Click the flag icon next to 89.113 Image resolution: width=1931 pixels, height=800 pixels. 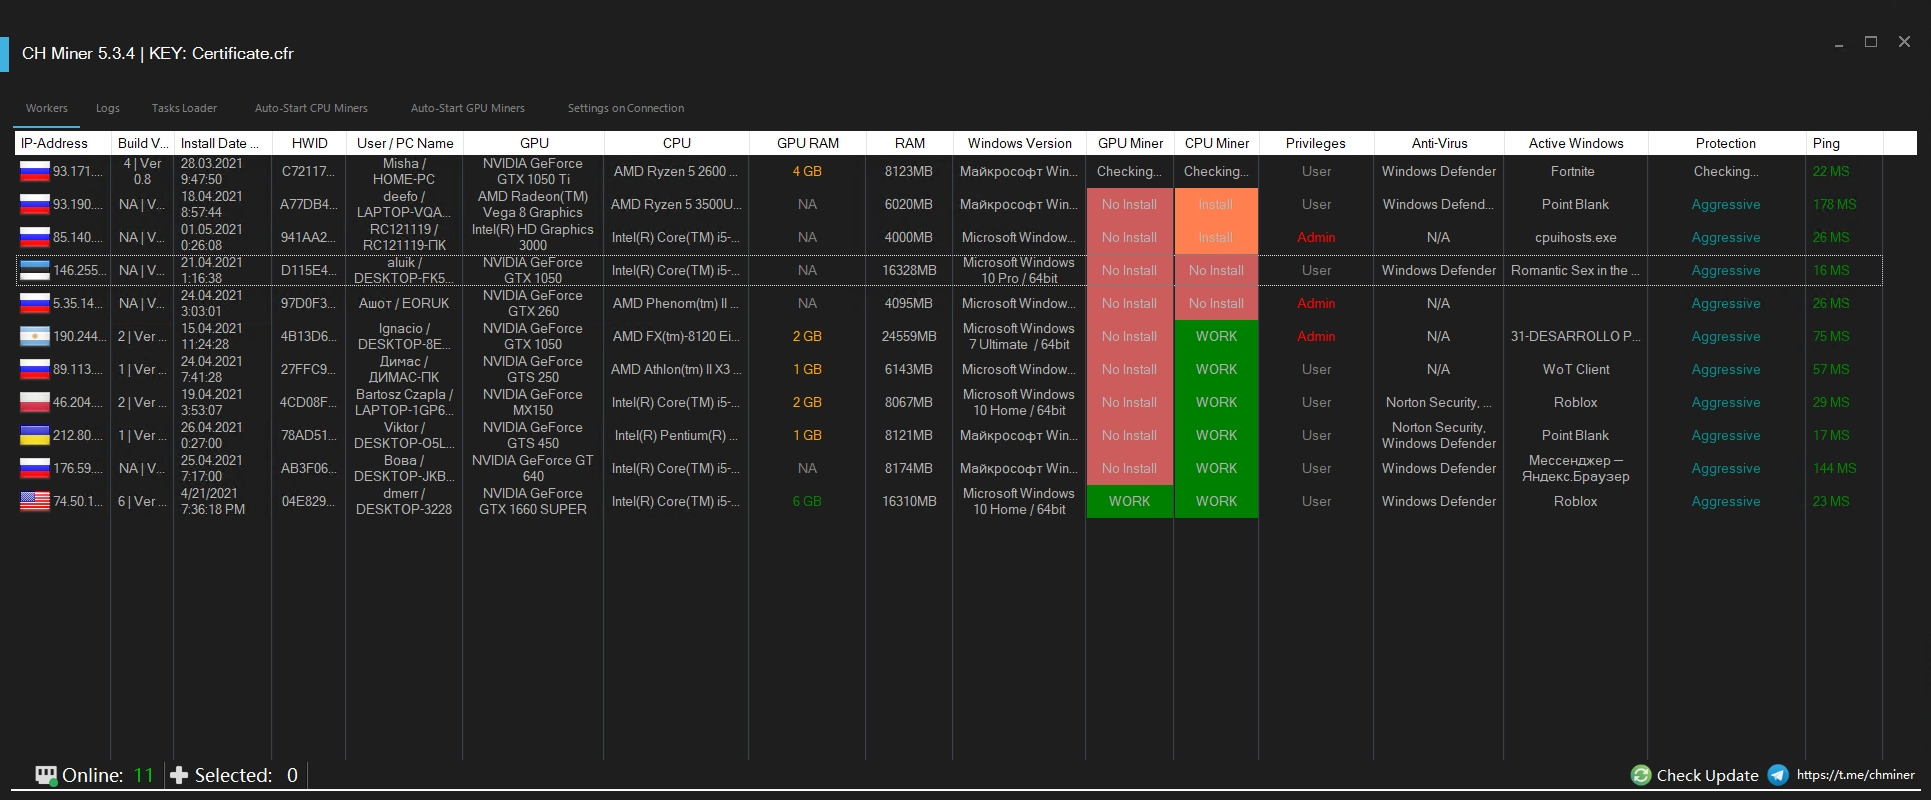tap(35, 369)
